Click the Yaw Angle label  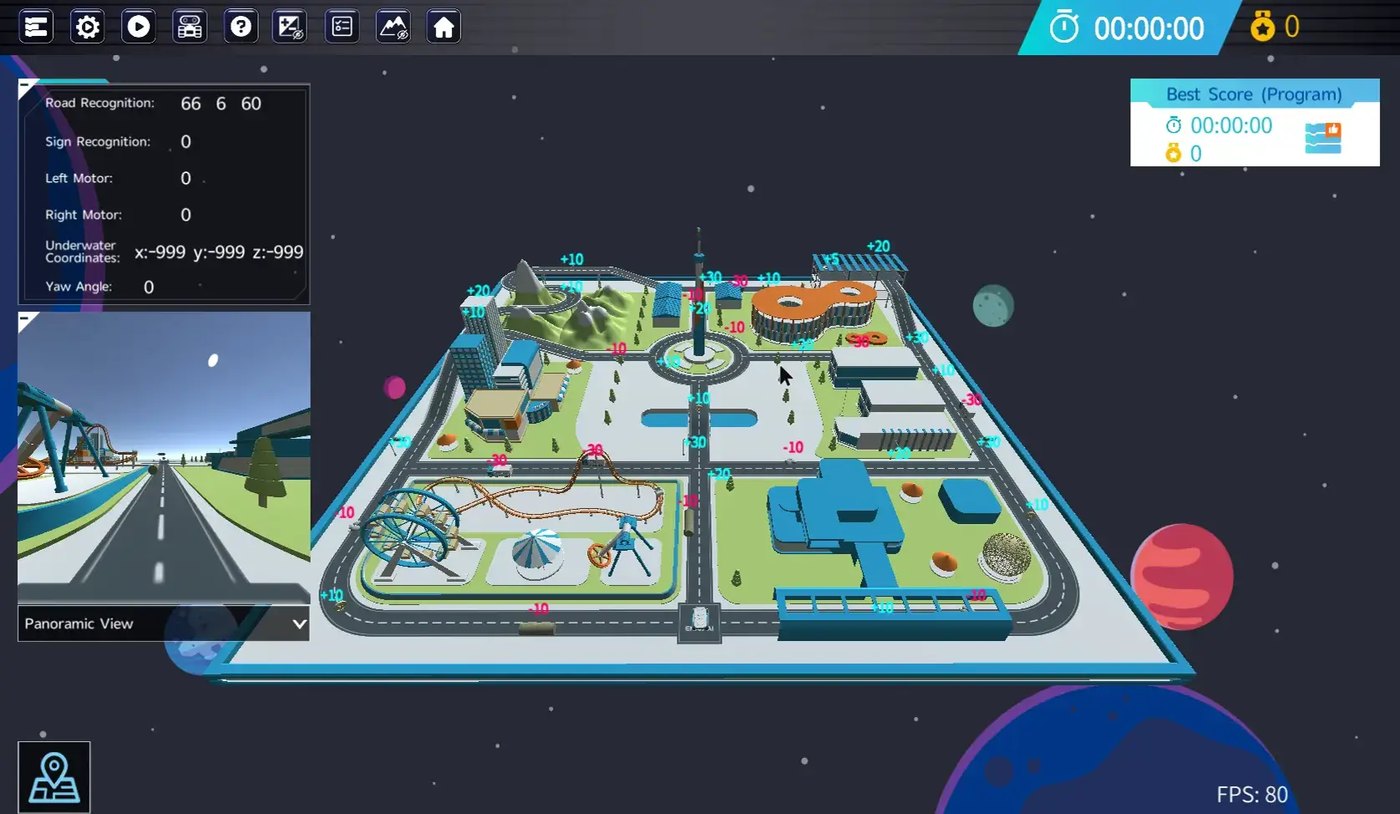(x=79, y=287)
